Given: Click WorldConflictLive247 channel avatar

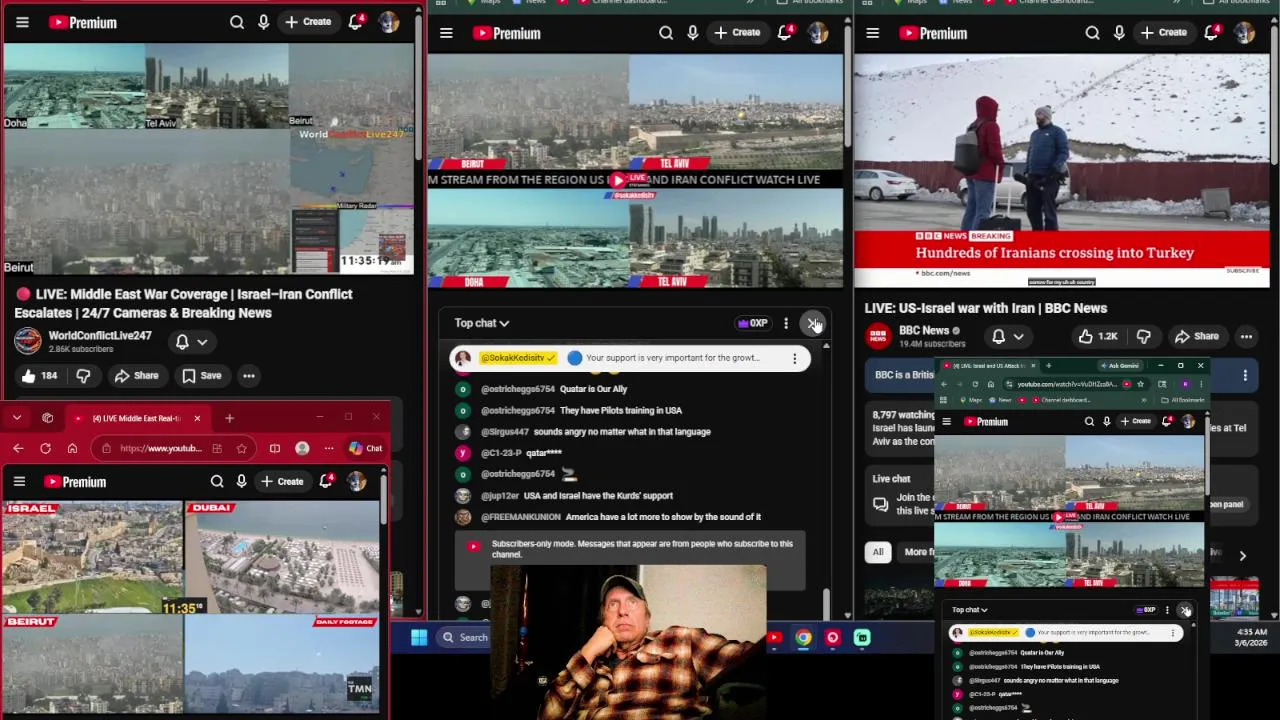Looking at the screenshot, I should pos(28,341).
